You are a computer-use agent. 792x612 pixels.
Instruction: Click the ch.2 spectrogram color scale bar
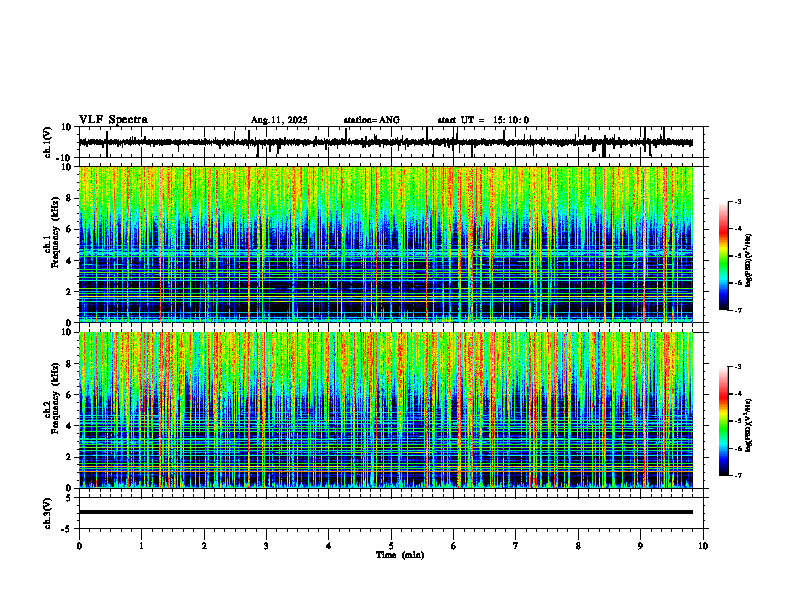[x=724, y=421]
